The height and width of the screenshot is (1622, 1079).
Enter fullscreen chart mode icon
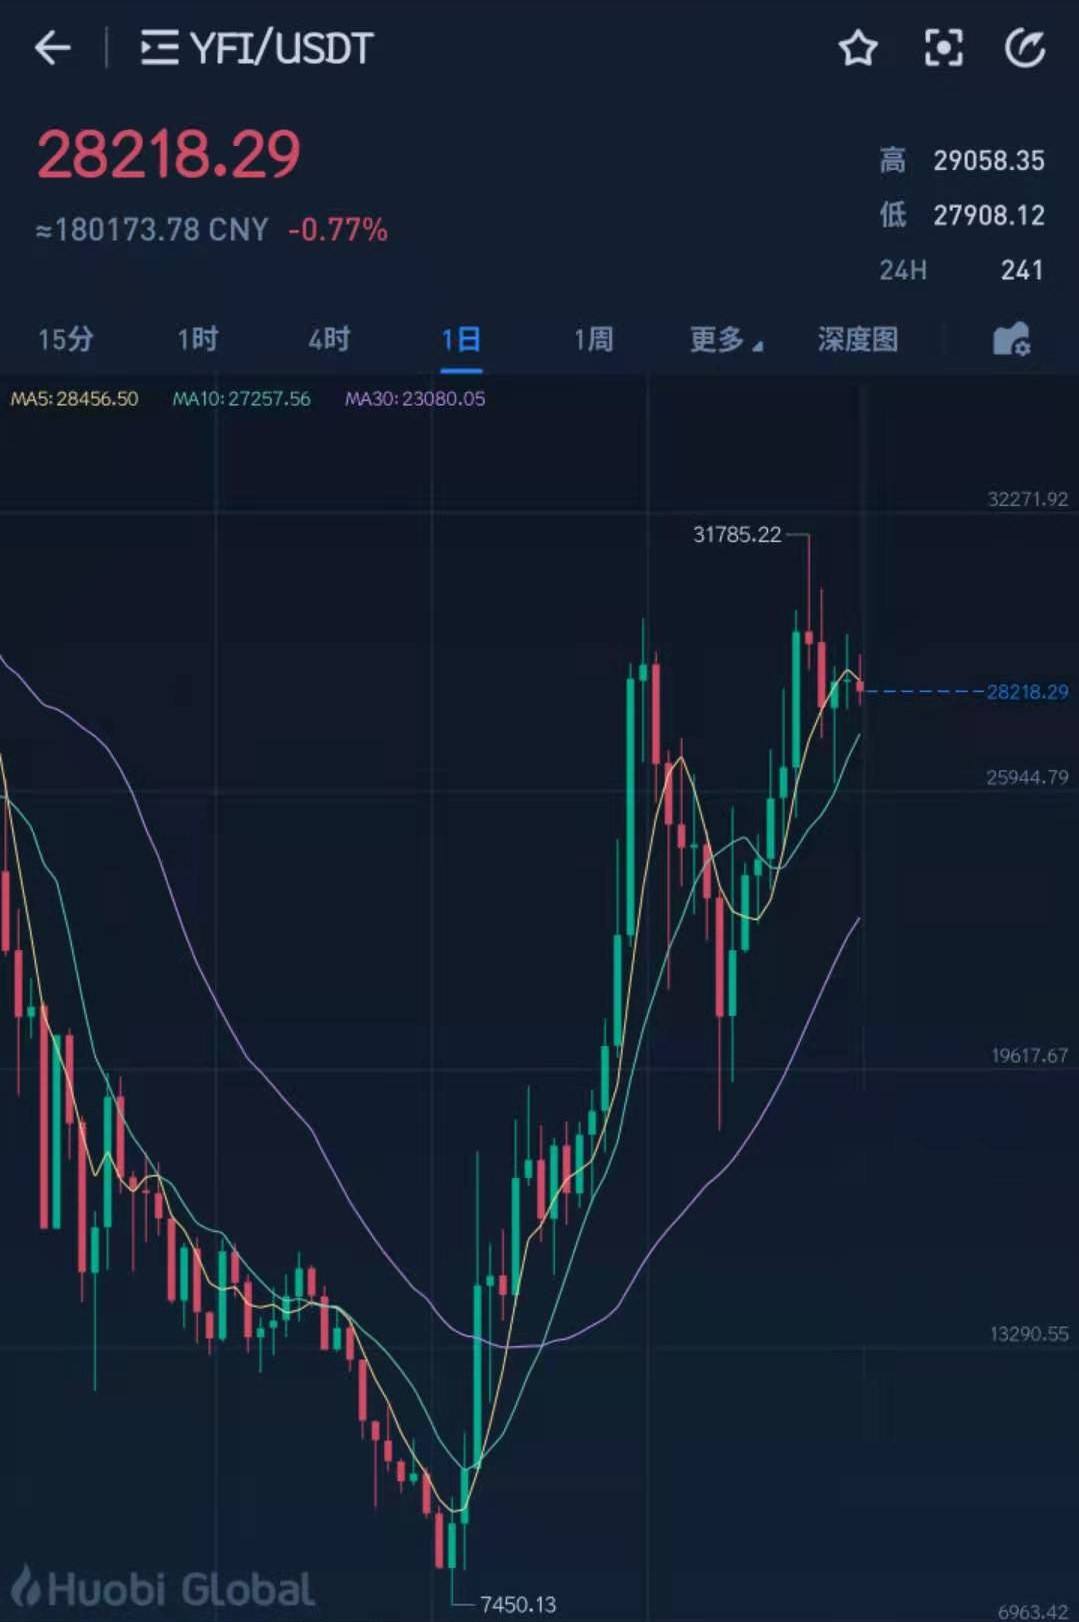[943, 47]
